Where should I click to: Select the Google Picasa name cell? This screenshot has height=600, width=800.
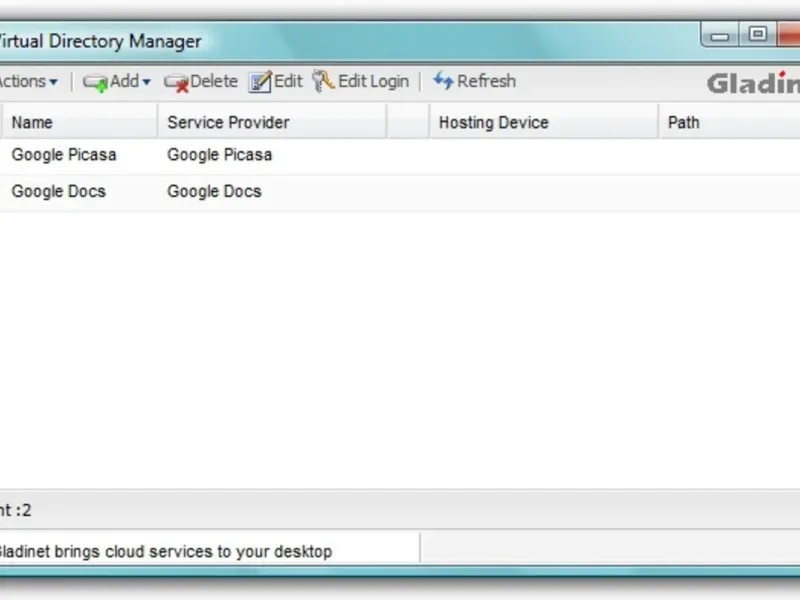click(64, 155)
